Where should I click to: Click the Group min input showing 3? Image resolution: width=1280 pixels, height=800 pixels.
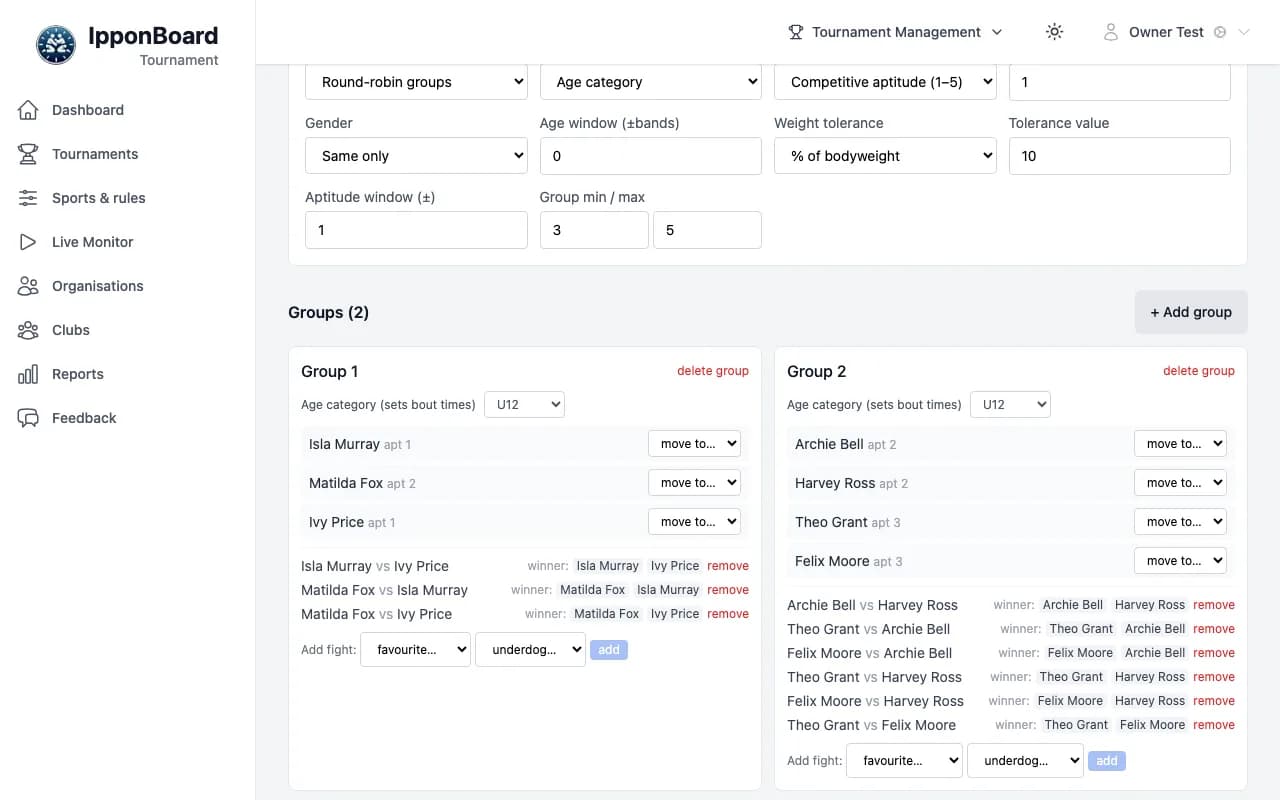tap(594, 230)
